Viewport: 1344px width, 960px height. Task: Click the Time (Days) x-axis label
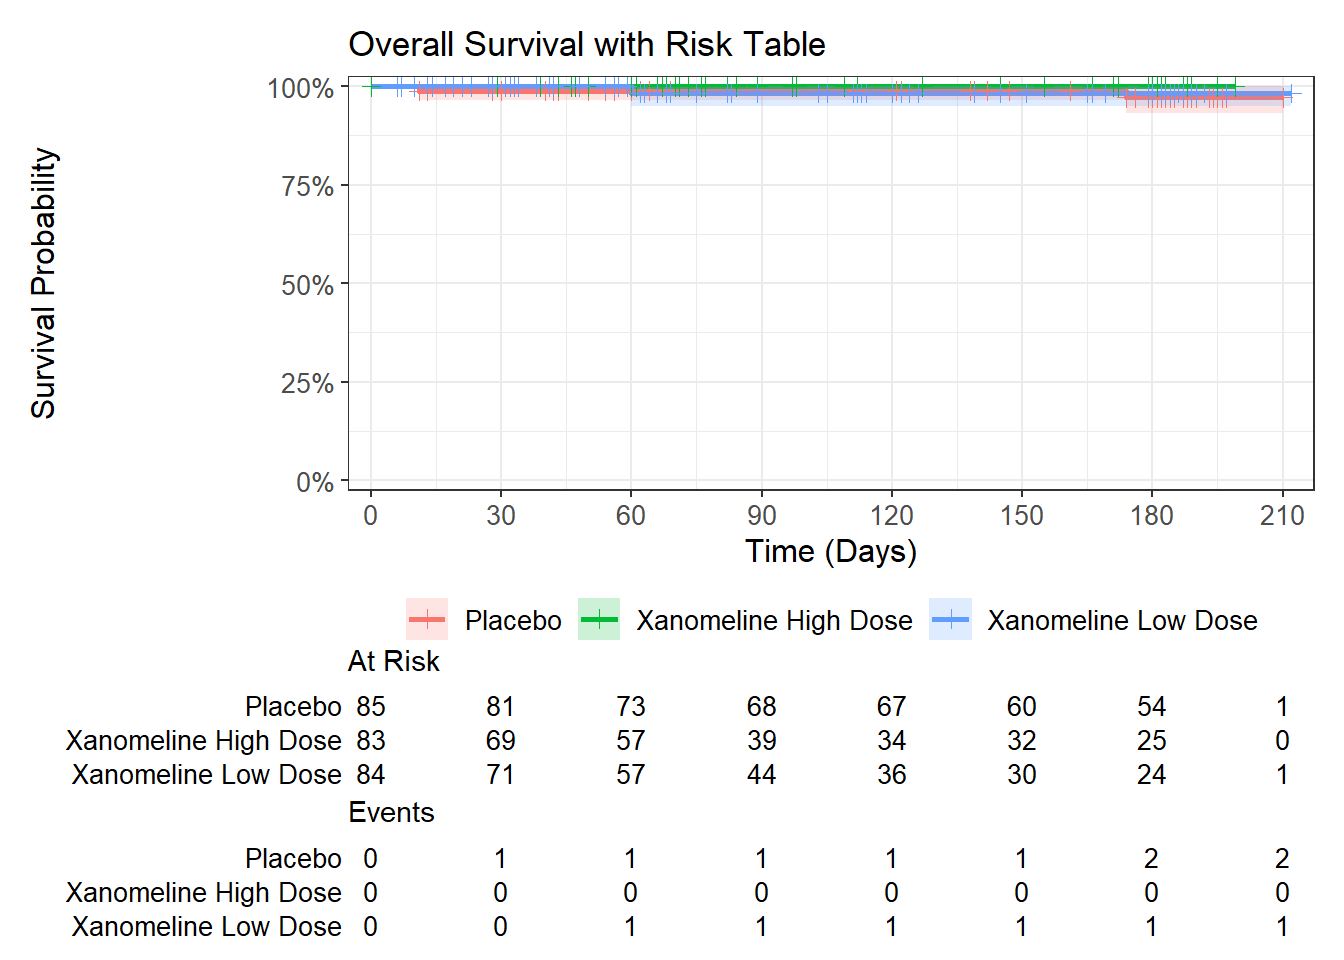(830, 552)
